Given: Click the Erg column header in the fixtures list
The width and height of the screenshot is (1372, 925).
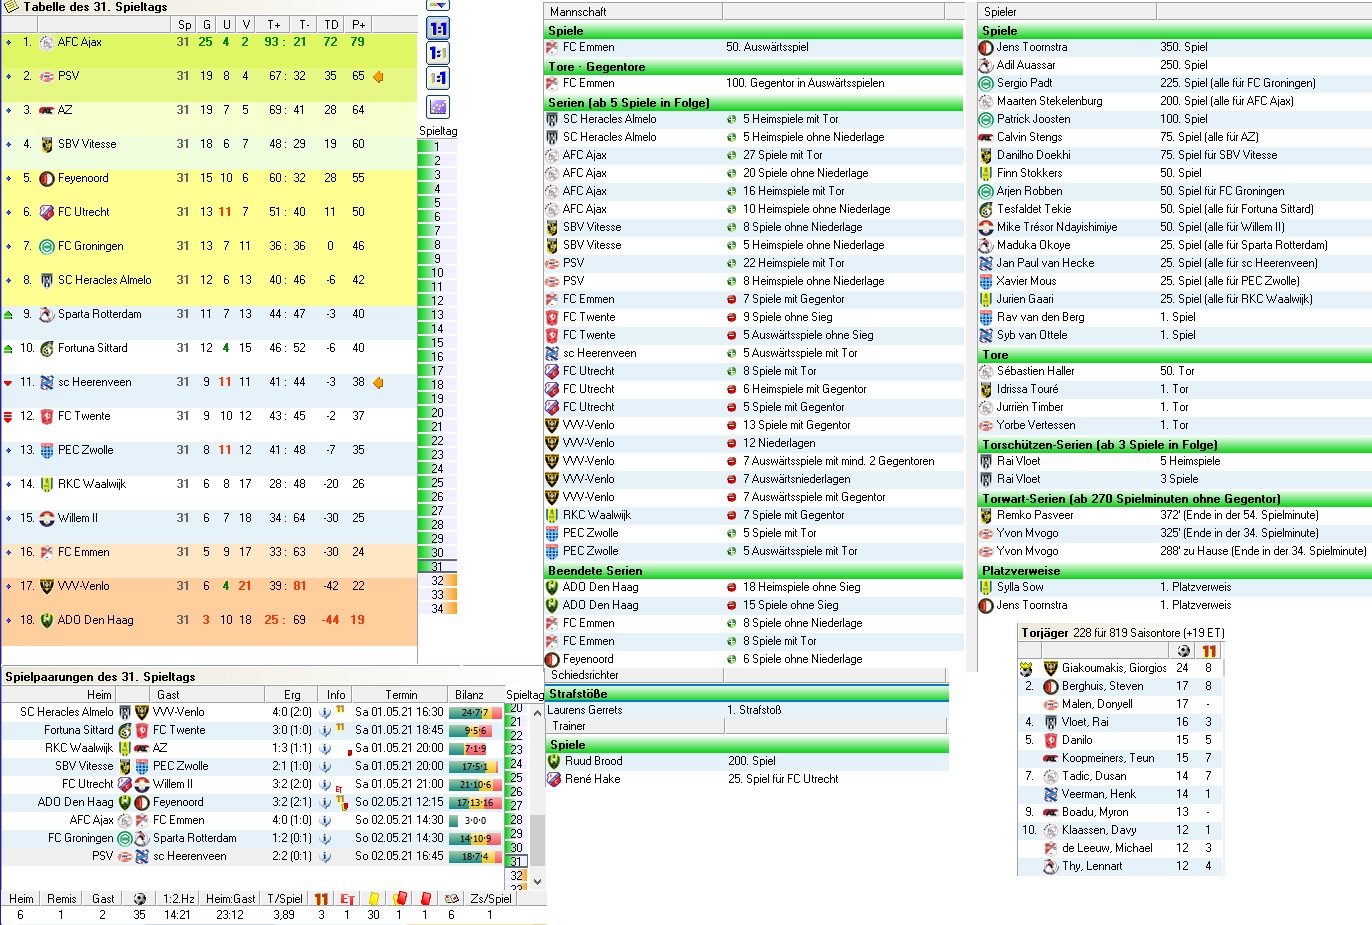Looking at the screenshot, I should pyautogui.click(x=292, y=695).
